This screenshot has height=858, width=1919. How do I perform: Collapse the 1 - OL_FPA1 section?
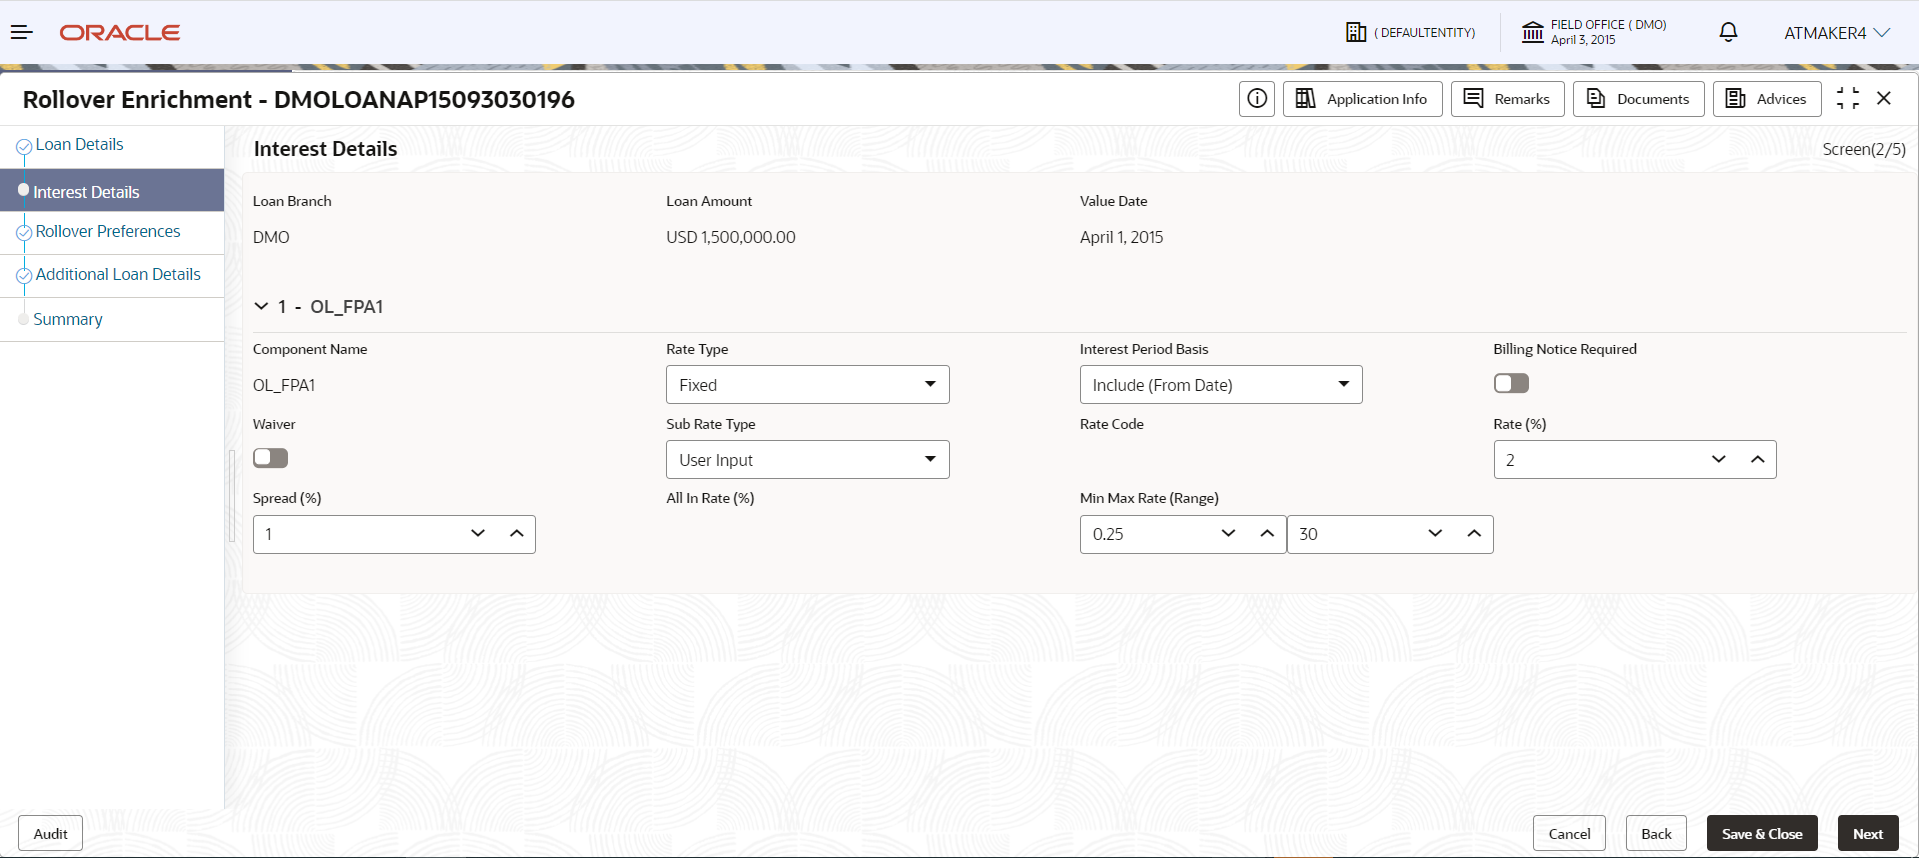261,306
